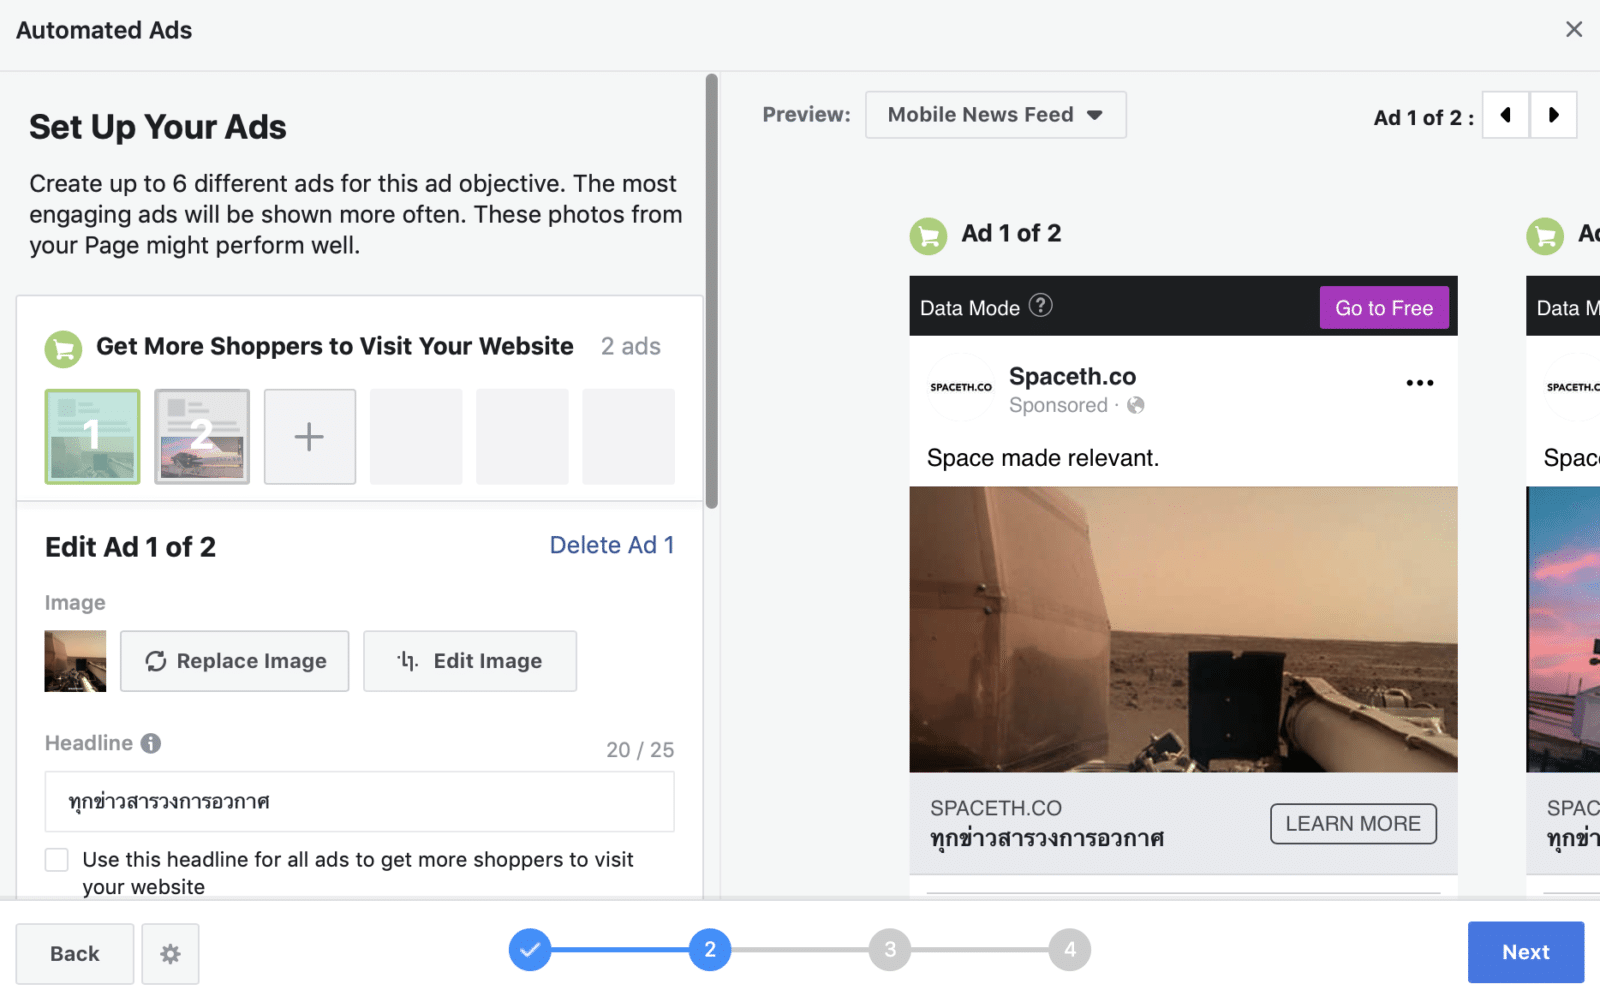Screen dimensions: 1600x1002
Task: Click the Delete Ad 1 link
Action: (x=611, y=545)
